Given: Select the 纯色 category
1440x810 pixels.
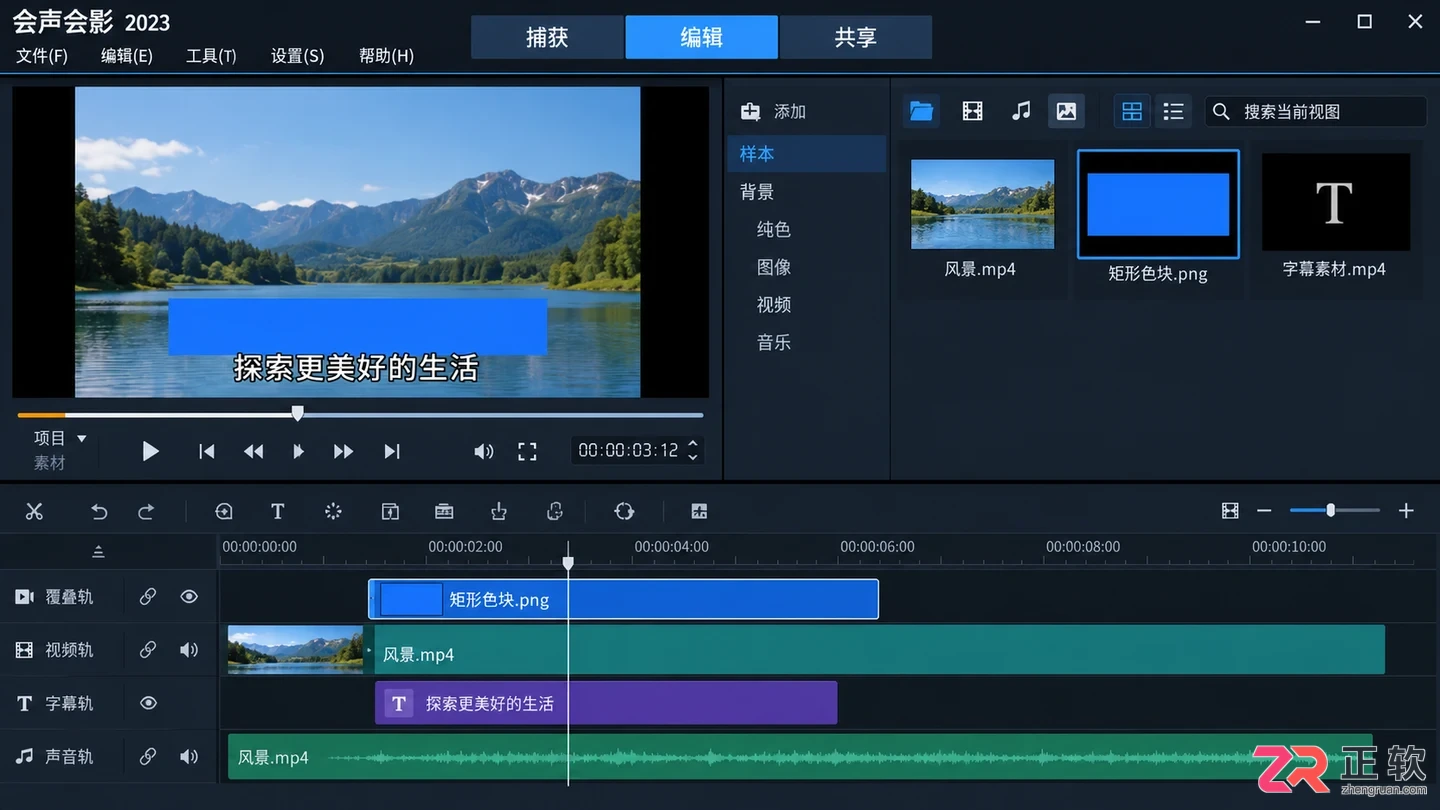Looking at the screenshot, I should click(774, 230).
